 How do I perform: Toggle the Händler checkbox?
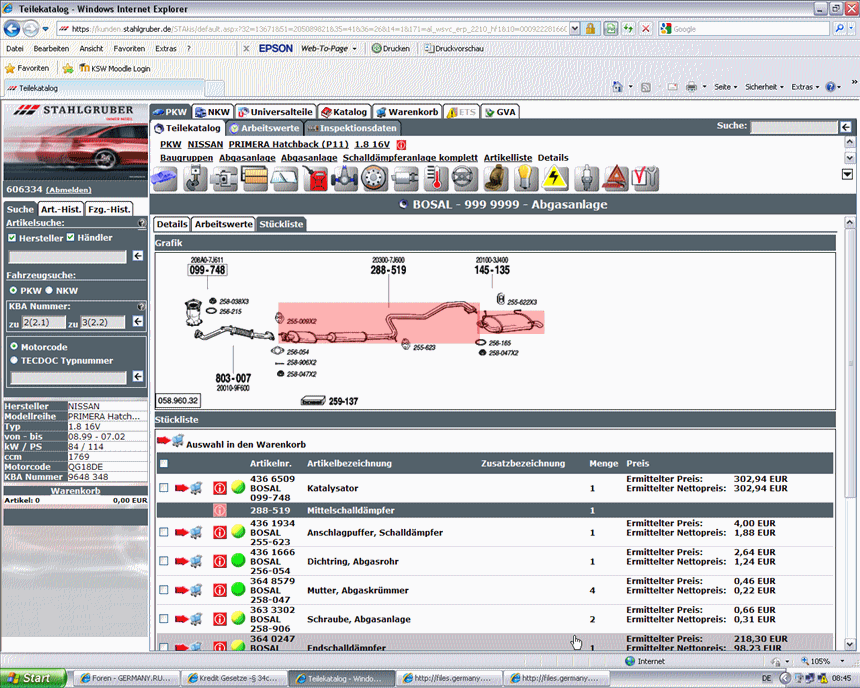[x=70, y=237]
